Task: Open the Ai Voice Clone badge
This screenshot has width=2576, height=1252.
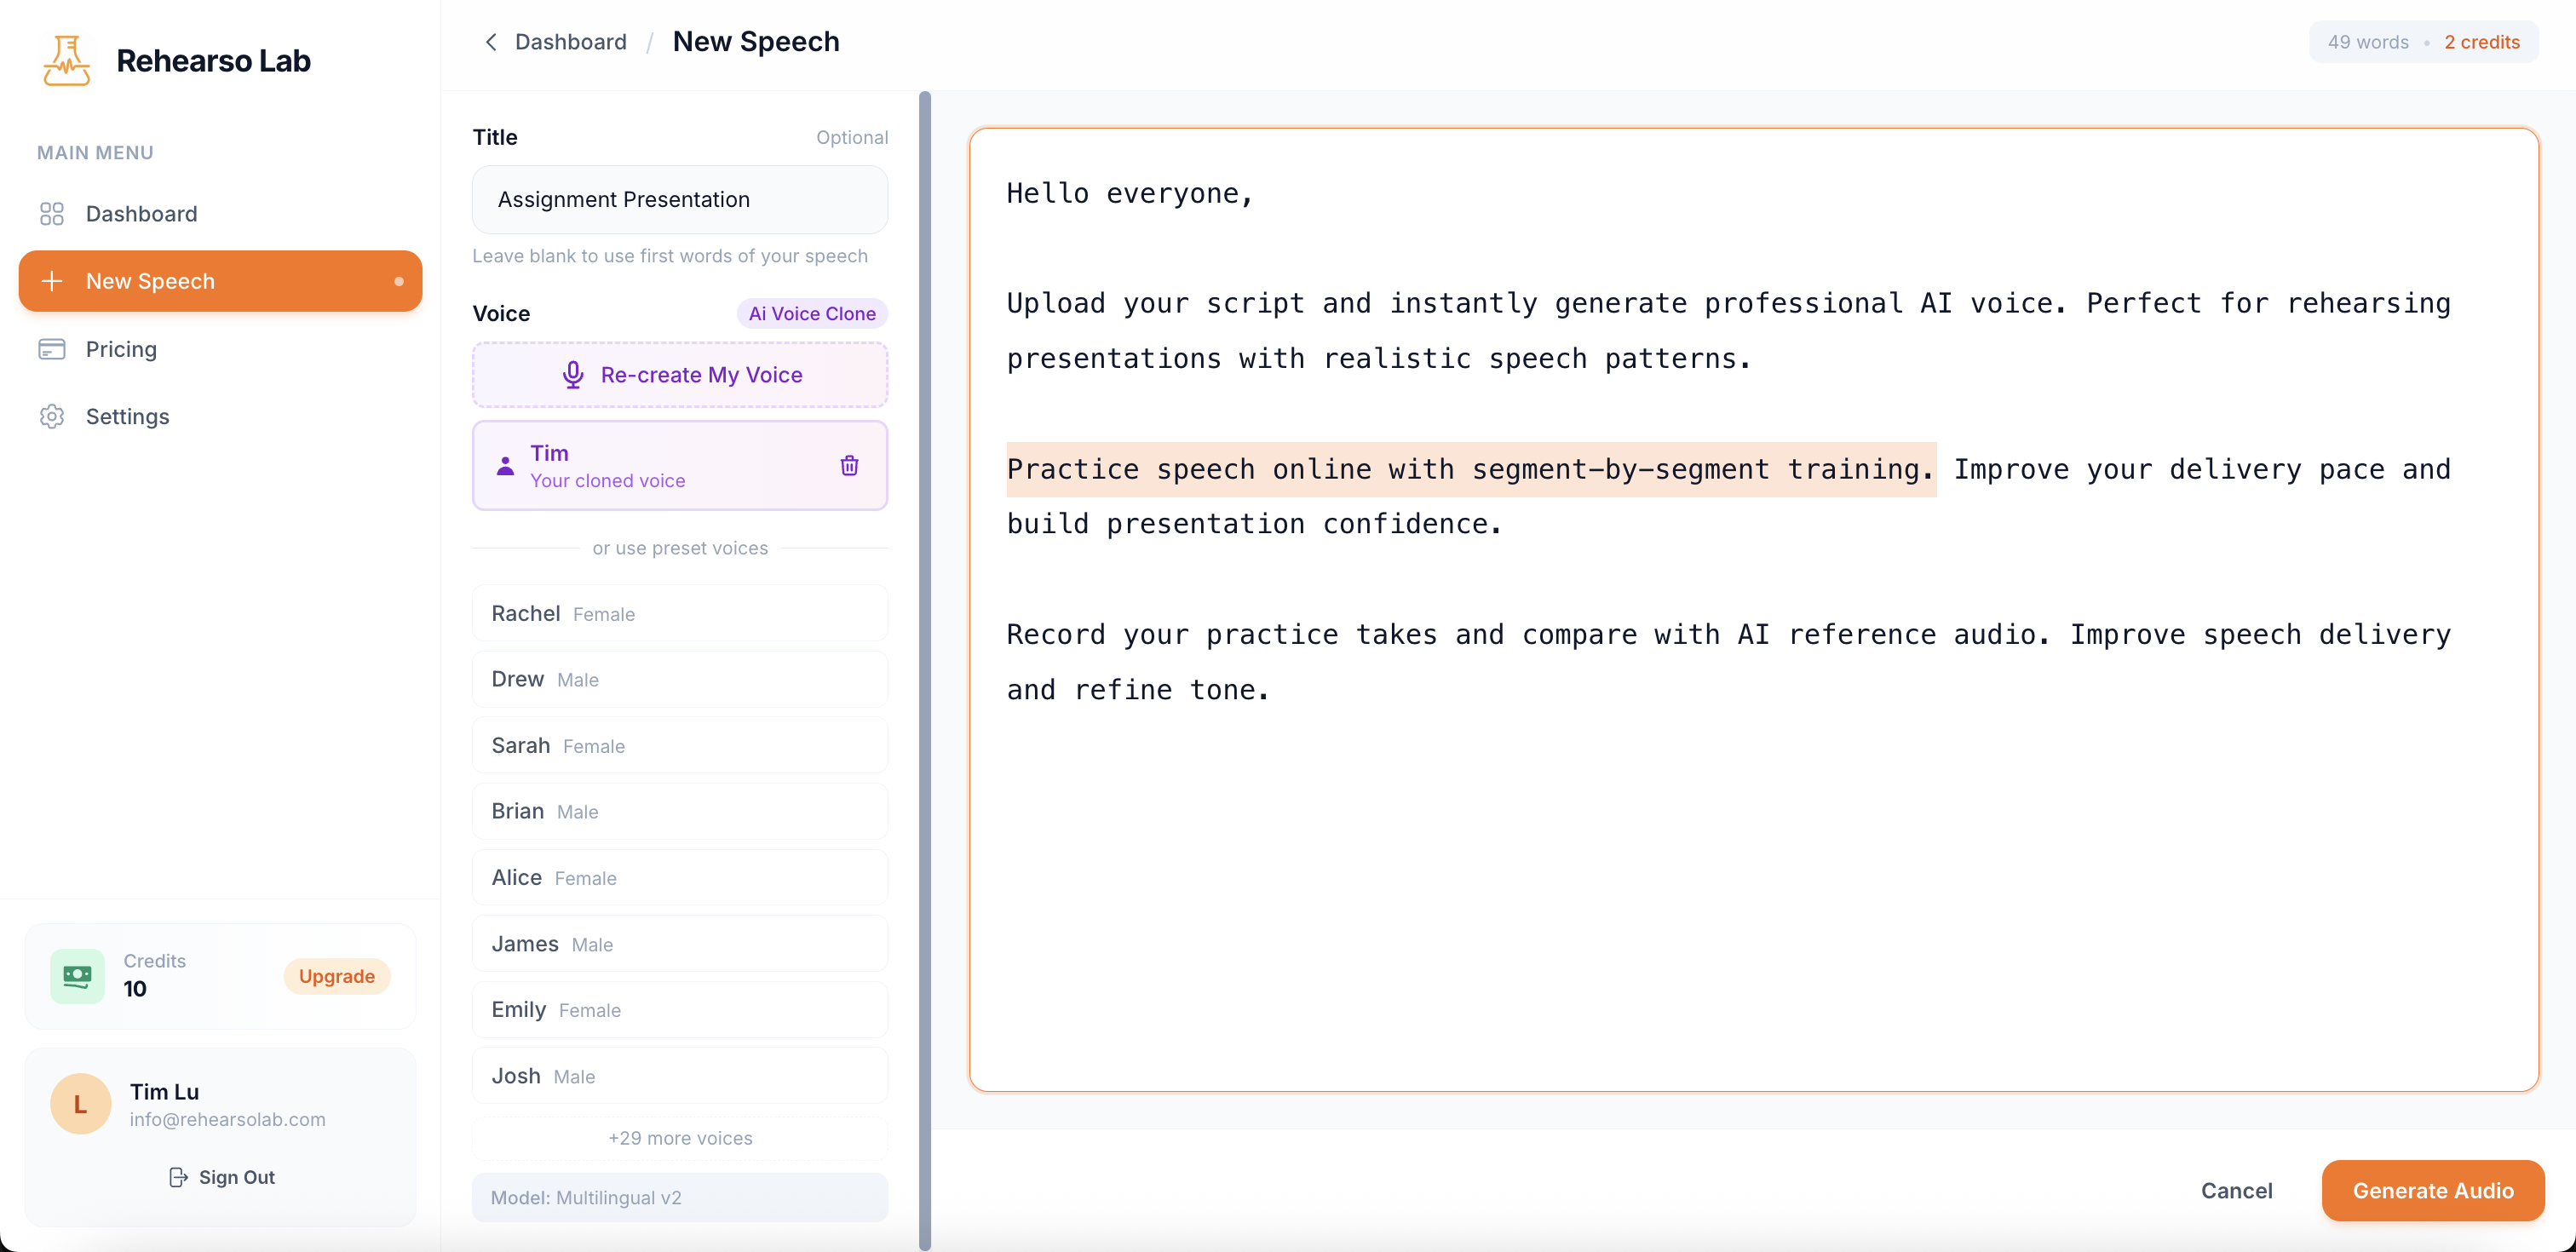Action: [812, 313]
